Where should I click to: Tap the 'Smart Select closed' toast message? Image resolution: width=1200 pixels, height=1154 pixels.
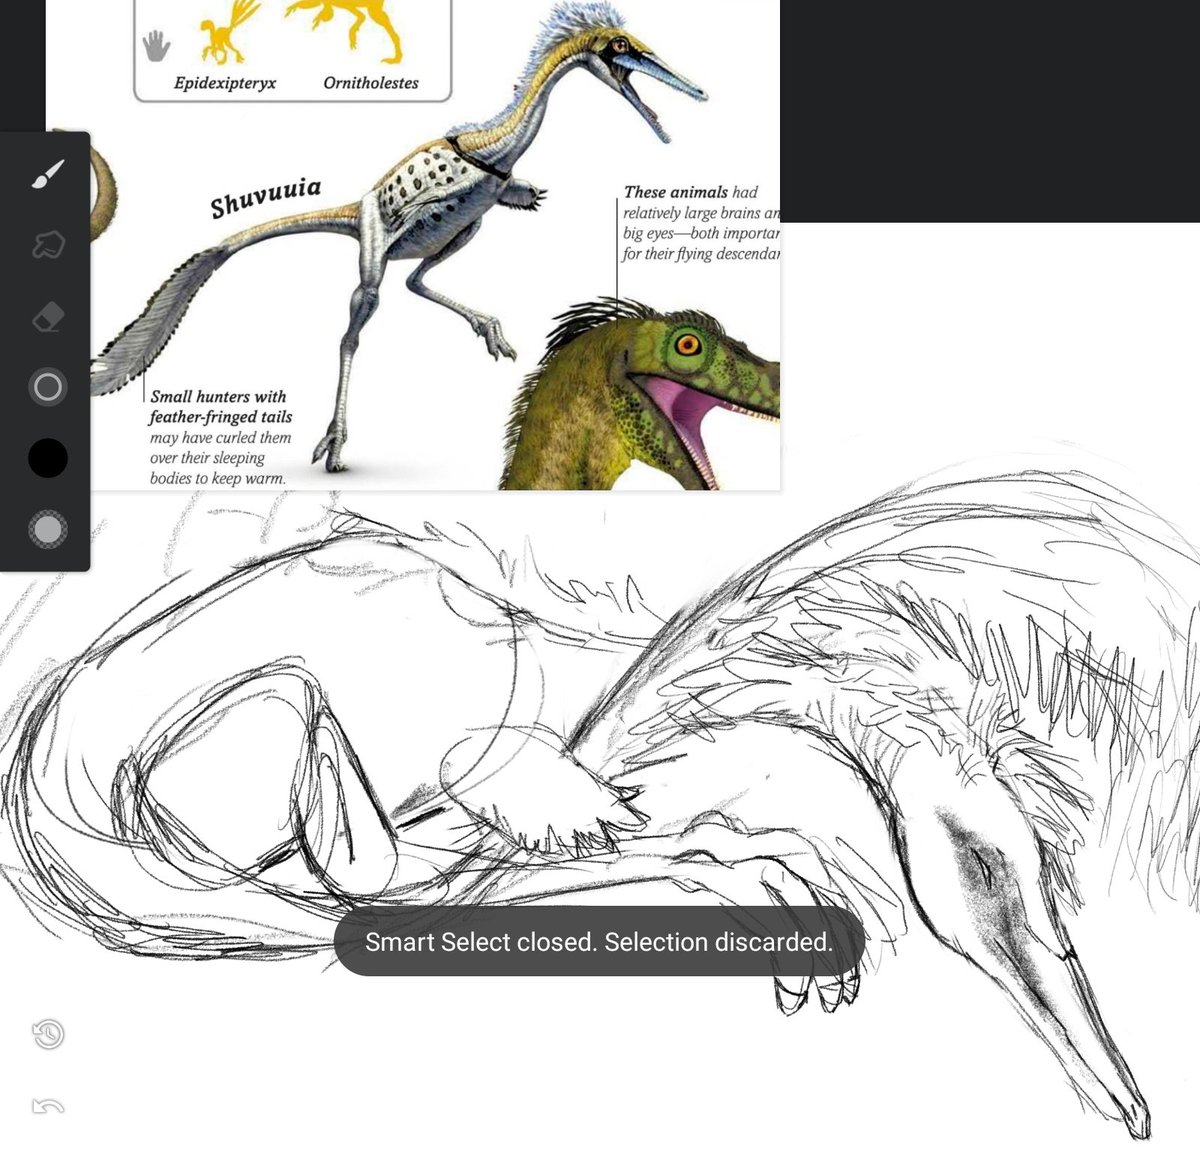[598, 942]
